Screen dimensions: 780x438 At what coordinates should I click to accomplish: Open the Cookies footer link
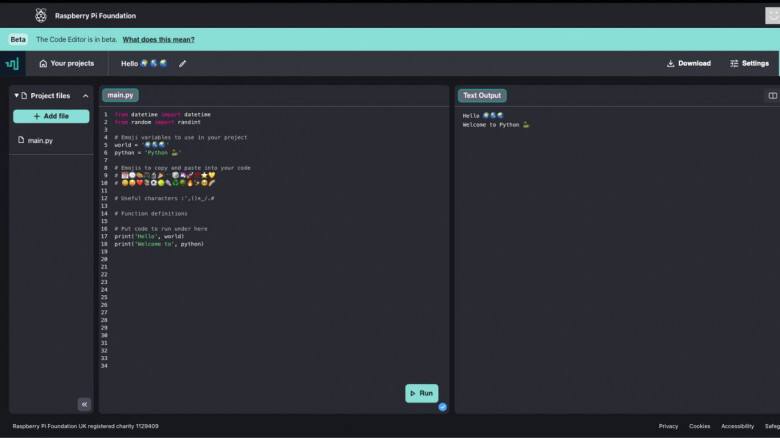click(699, 426)
